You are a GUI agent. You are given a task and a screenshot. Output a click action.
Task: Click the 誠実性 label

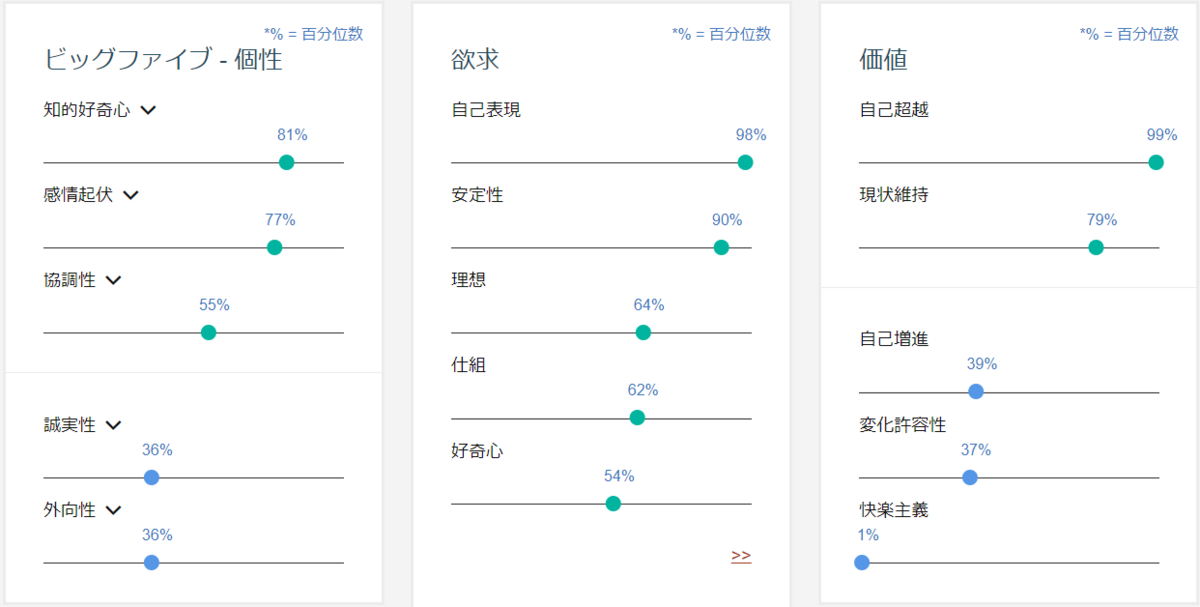pos(70,425)
